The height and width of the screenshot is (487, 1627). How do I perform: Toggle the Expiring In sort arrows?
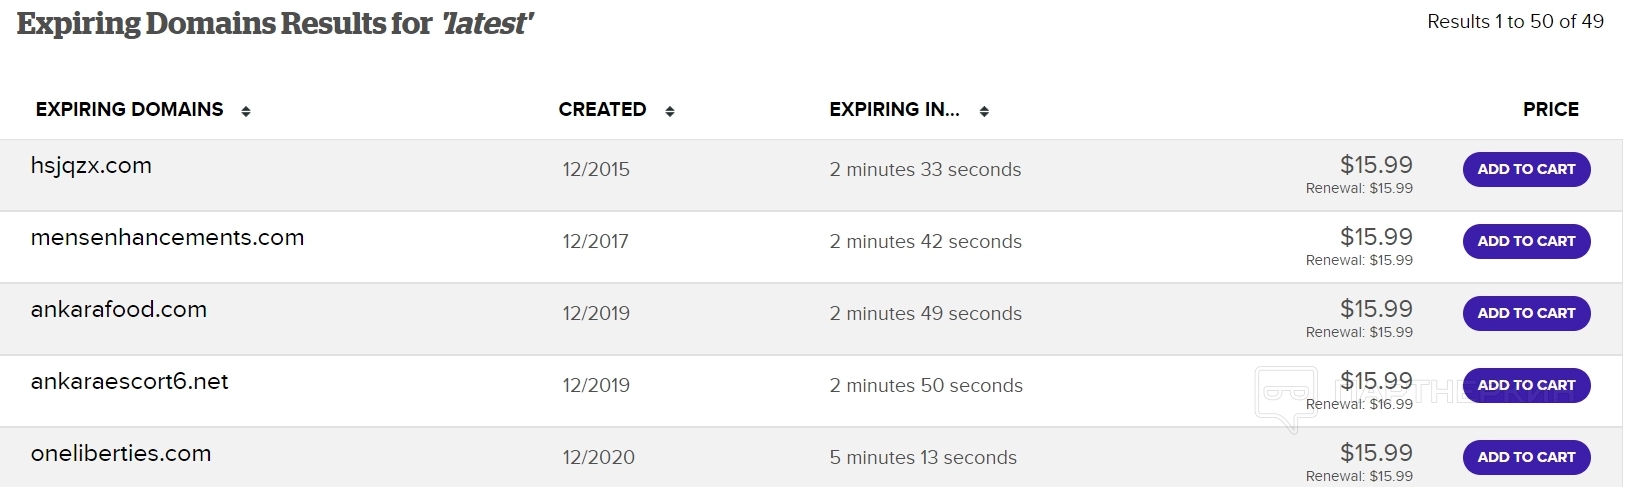point(984,111)
